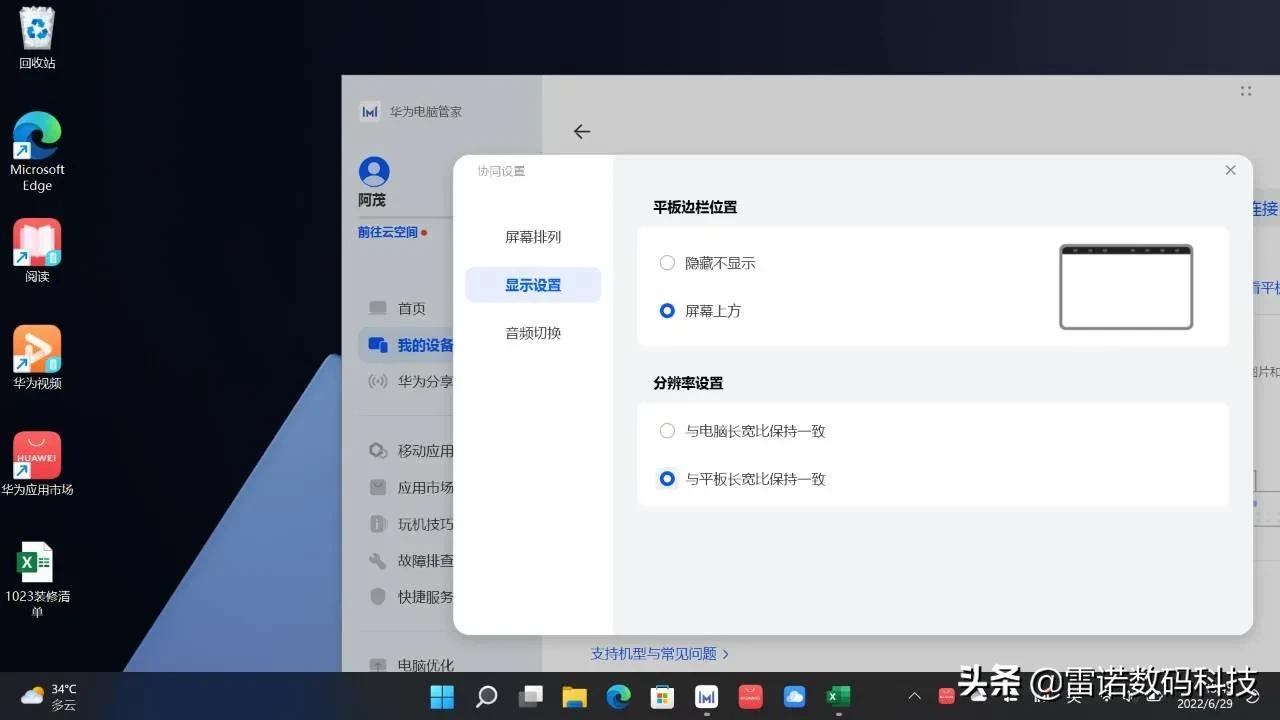
Task: Expand hidden icons chevron in the taskbar
Action: point(914,695)
